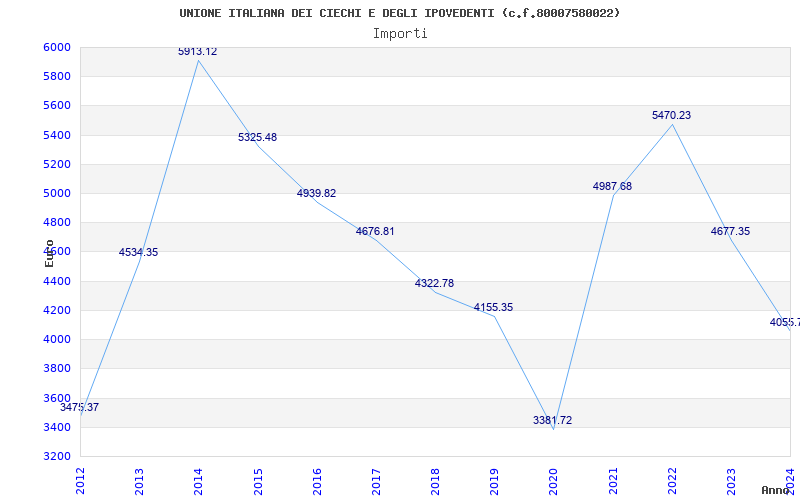Select the 4534.35 data label
The width and height of the screenshot is (800, 500).
(x=138, y=252)
